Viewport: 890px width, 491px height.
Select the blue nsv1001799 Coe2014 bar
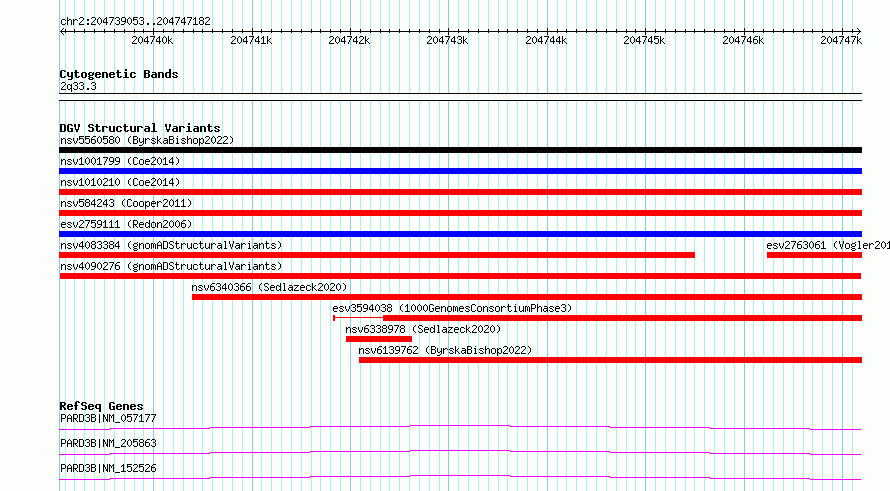(x=460, y=171)
